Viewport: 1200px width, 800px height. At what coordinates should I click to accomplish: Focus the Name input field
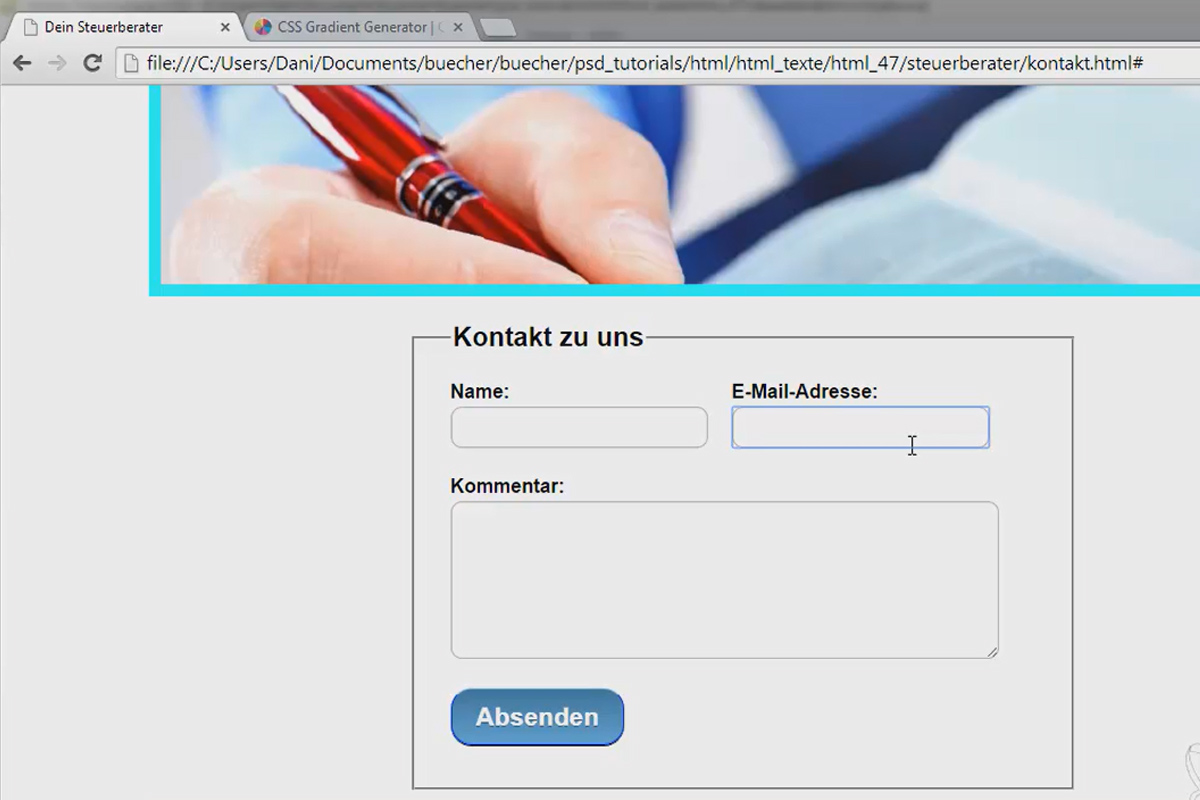tap(579, 427)
